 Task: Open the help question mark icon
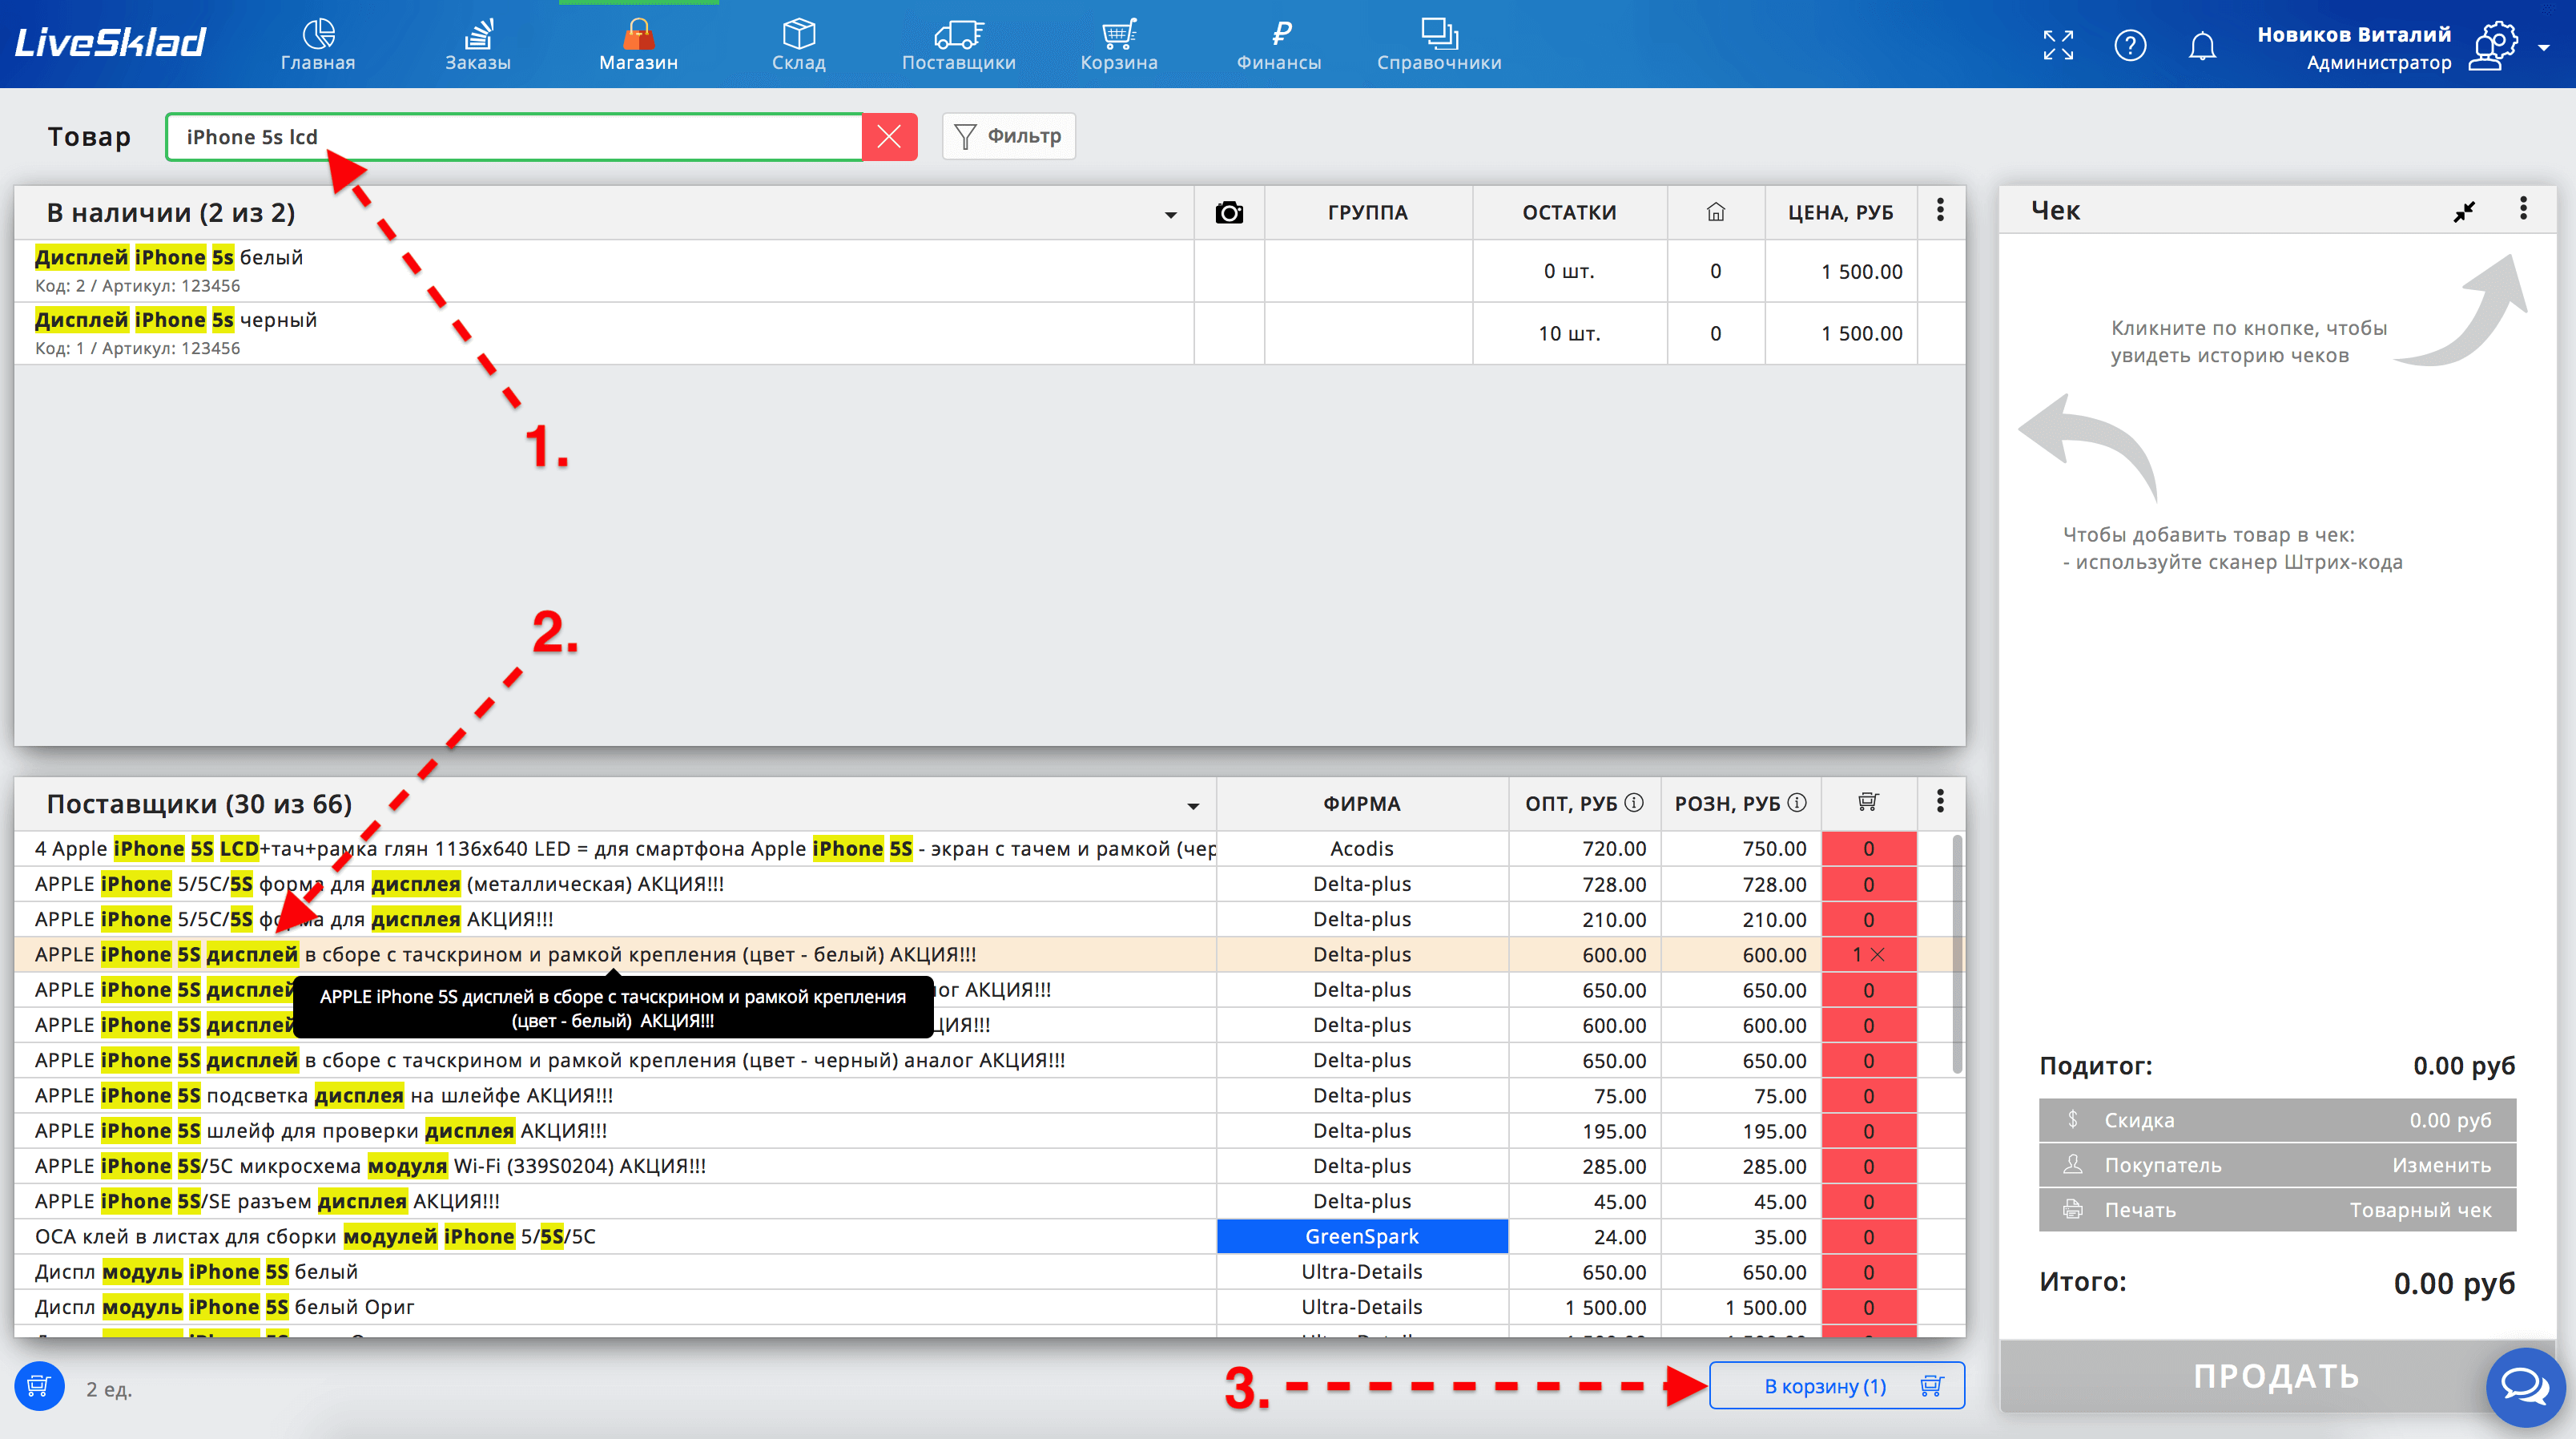pos(2130,45)
